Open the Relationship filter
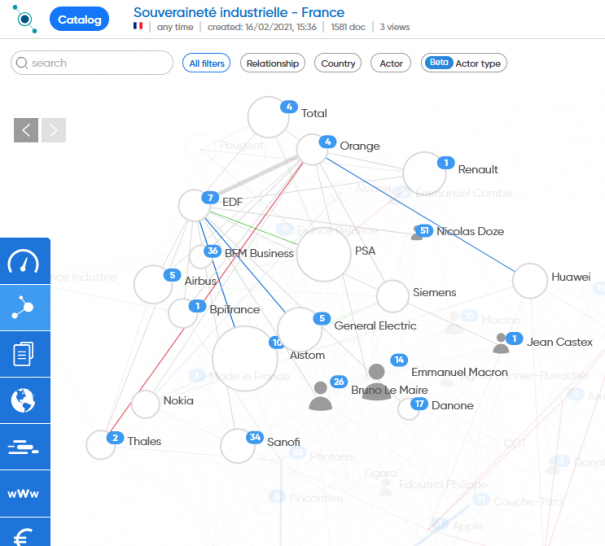This screenshot has height=546, width=605. coord(272,63)
